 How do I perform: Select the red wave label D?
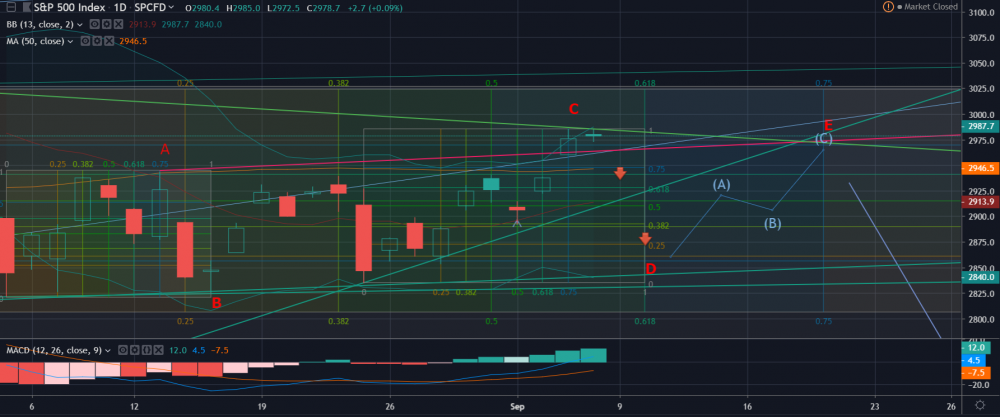(x=651, y=268)
